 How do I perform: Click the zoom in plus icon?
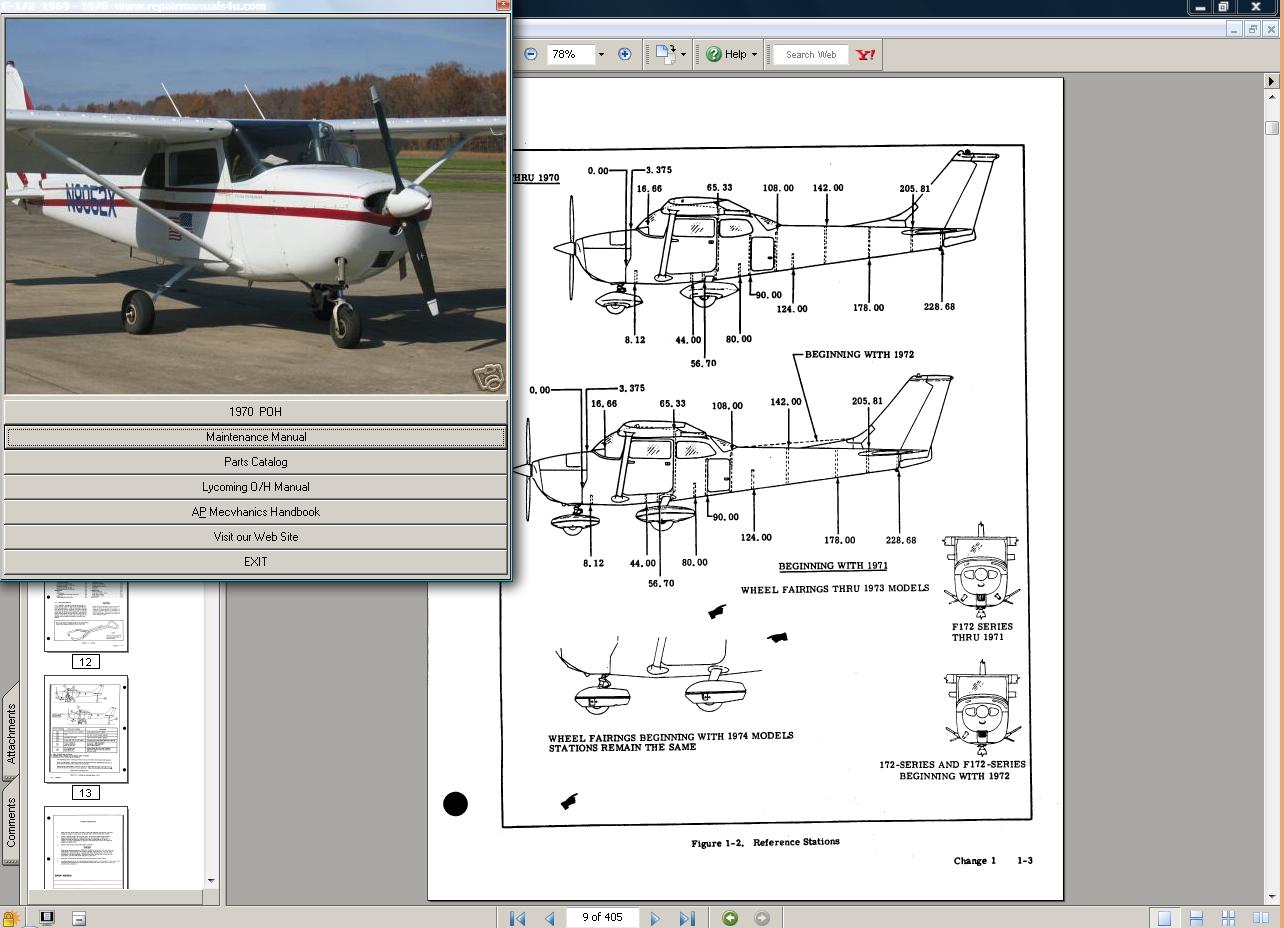tap(624, 54)
